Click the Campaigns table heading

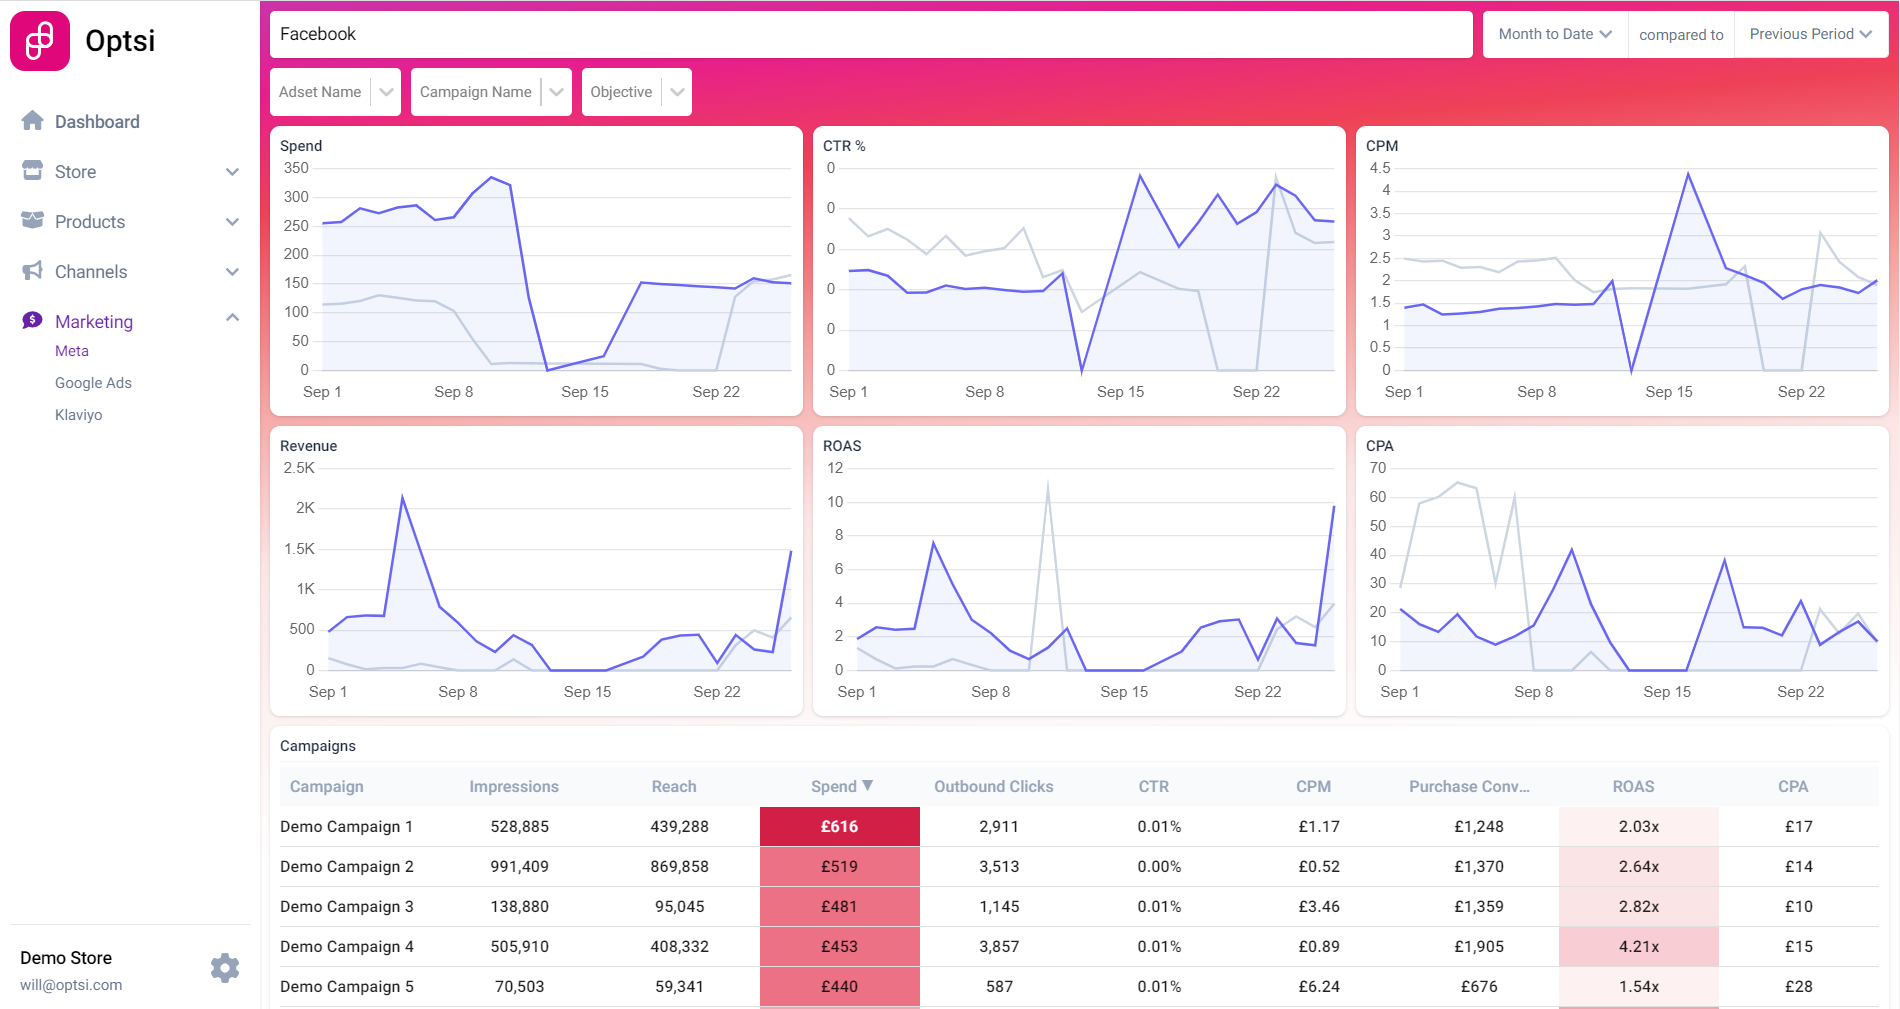pyautogui.click(x=318, y=746)
